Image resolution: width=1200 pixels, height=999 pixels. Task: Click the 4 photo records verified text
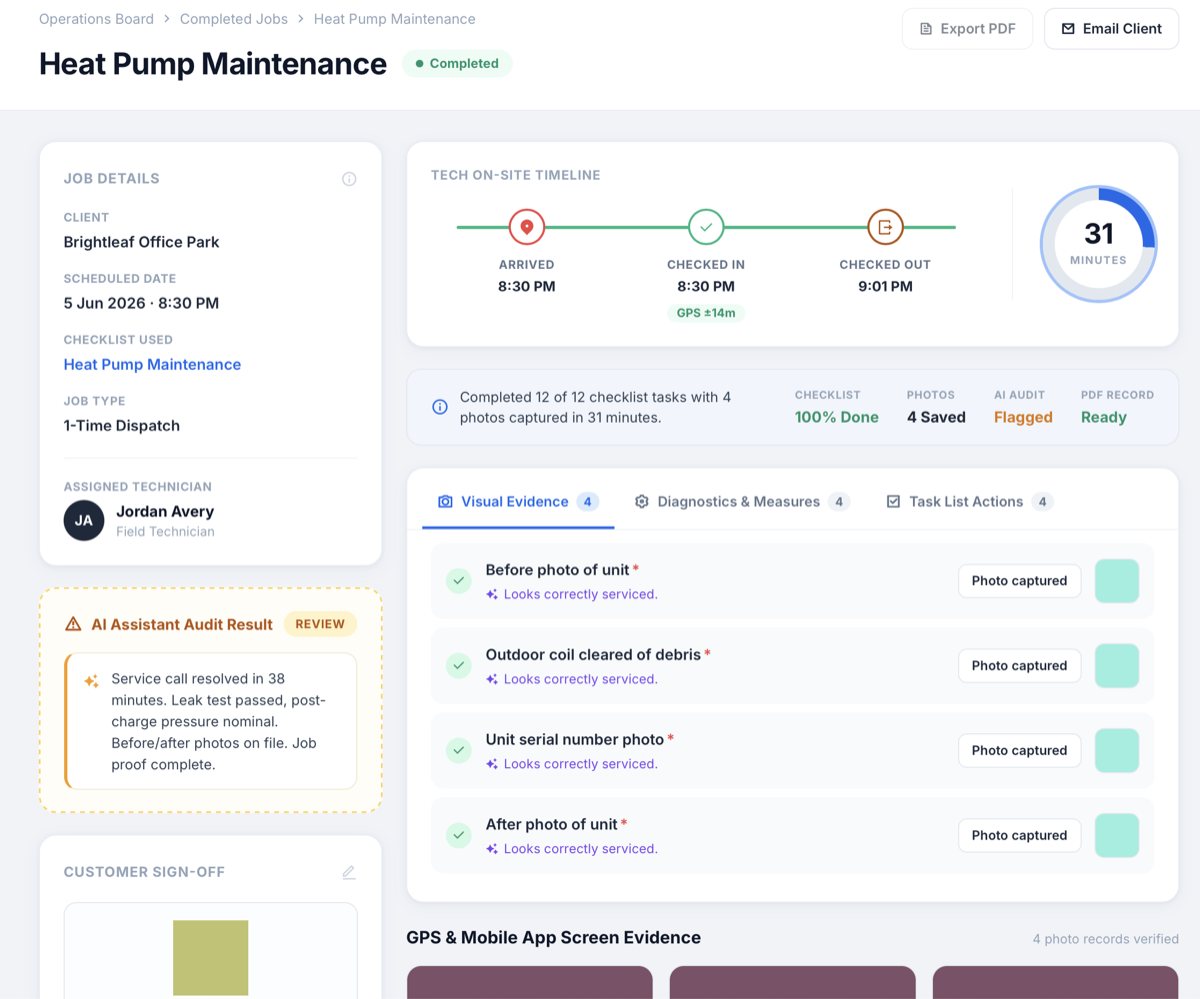click(1106, 939)
